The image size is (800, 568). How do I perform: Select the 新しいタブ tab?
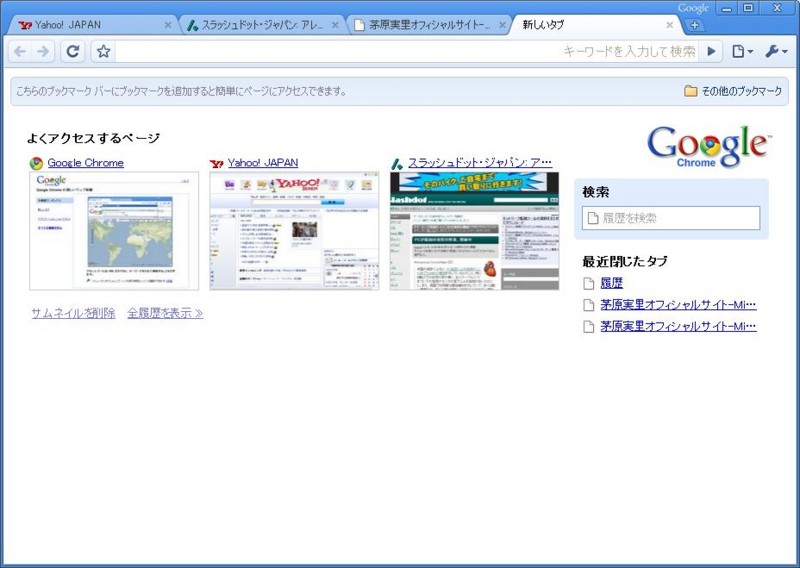click(595, 24)
